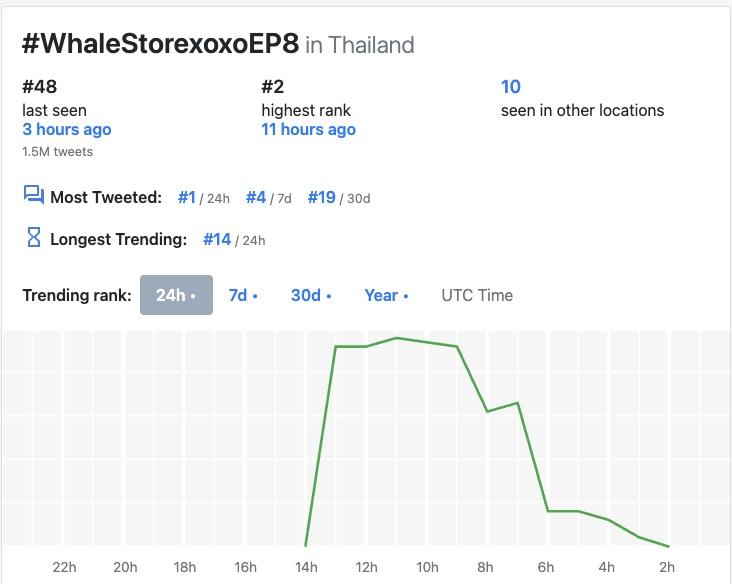
Task: Click the '10' other locations link
Action: point(510,87)
